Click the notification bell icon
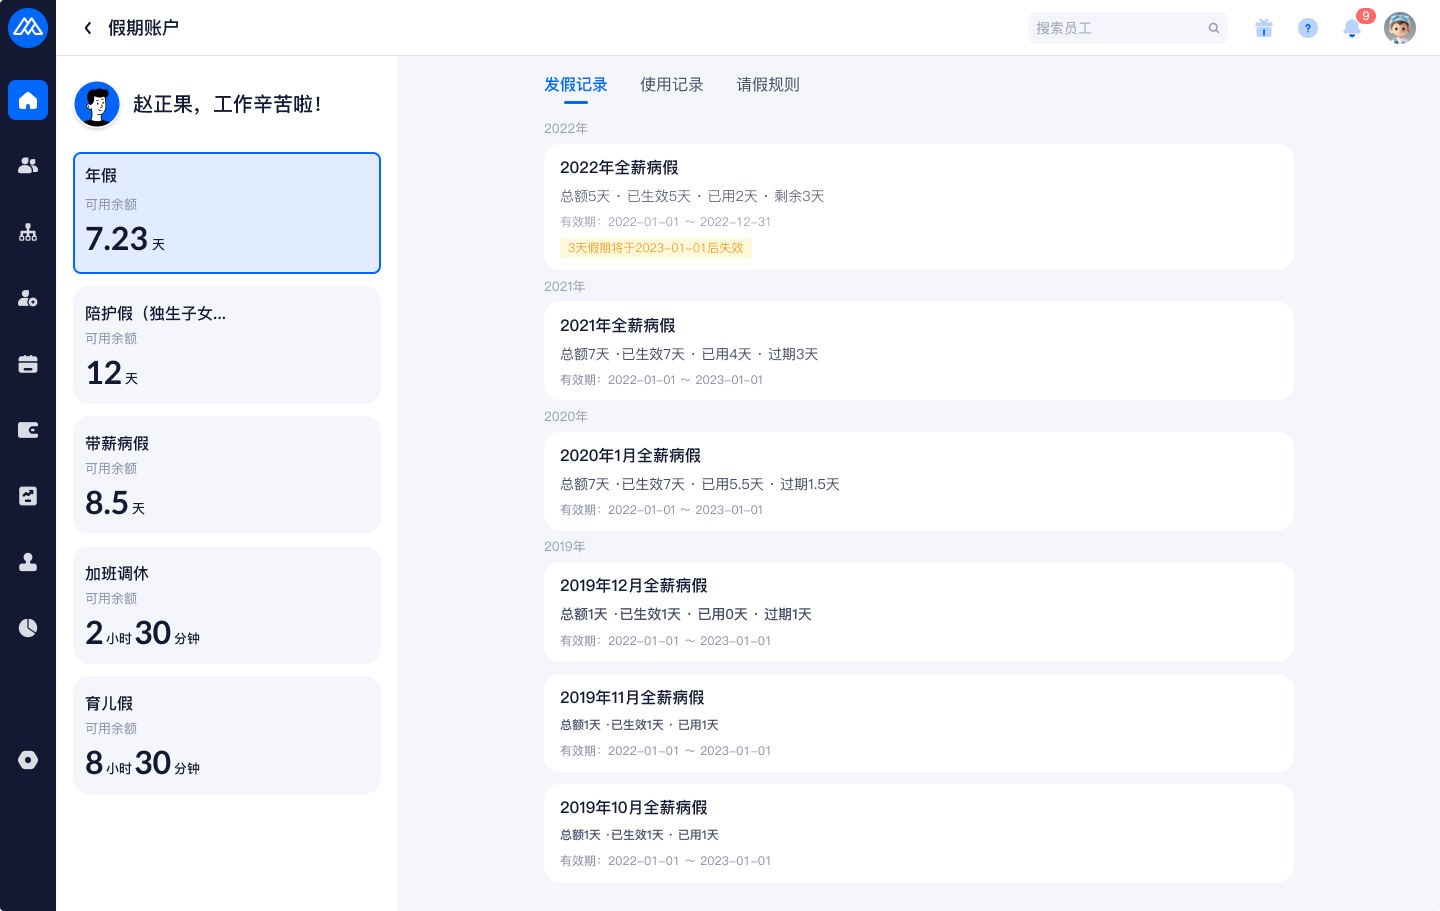The height and width of the screenshot is (911, 1440). pyautogui.click(x=1352, y=28)
